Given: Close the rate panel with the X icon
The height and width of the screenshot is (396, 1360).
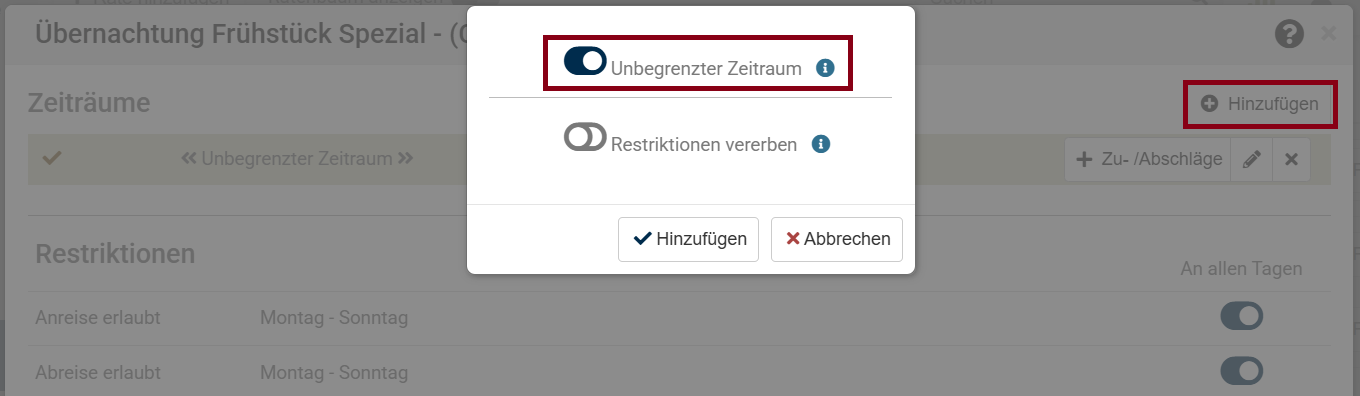Looking at the screenshot, I should (x=1328, y=34).
